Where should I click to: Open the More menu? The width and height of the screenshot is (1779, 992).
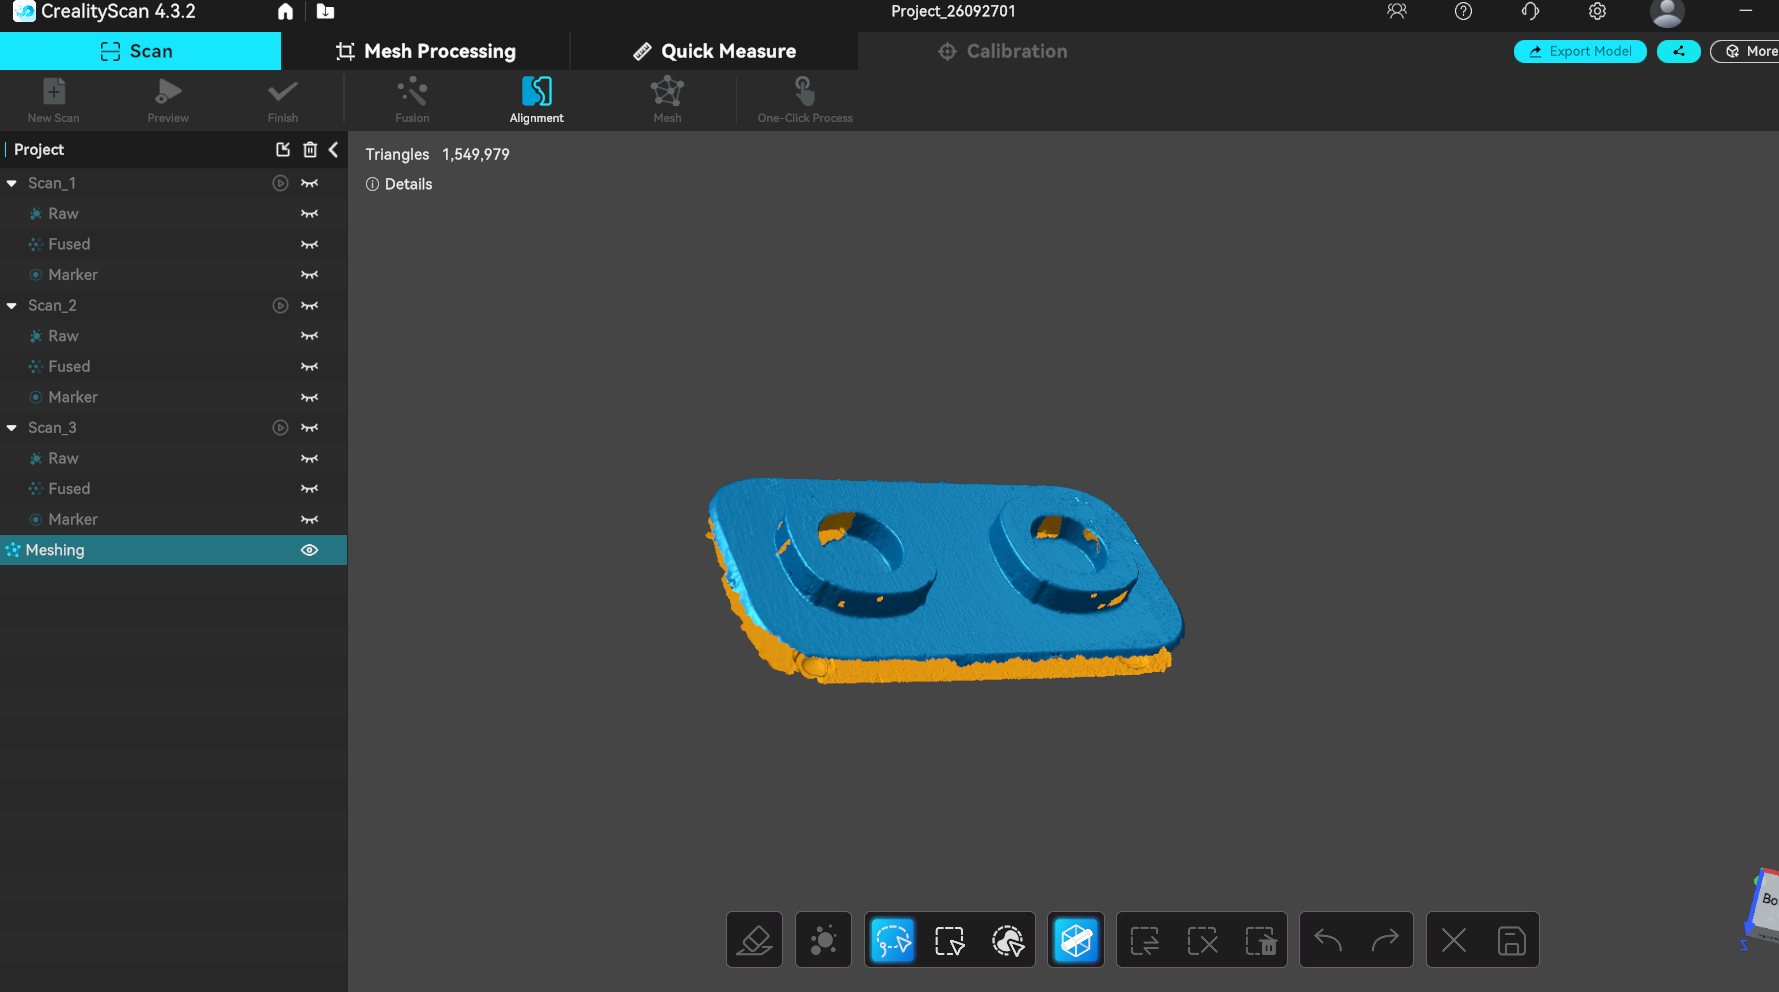[x=1745, y=51]
